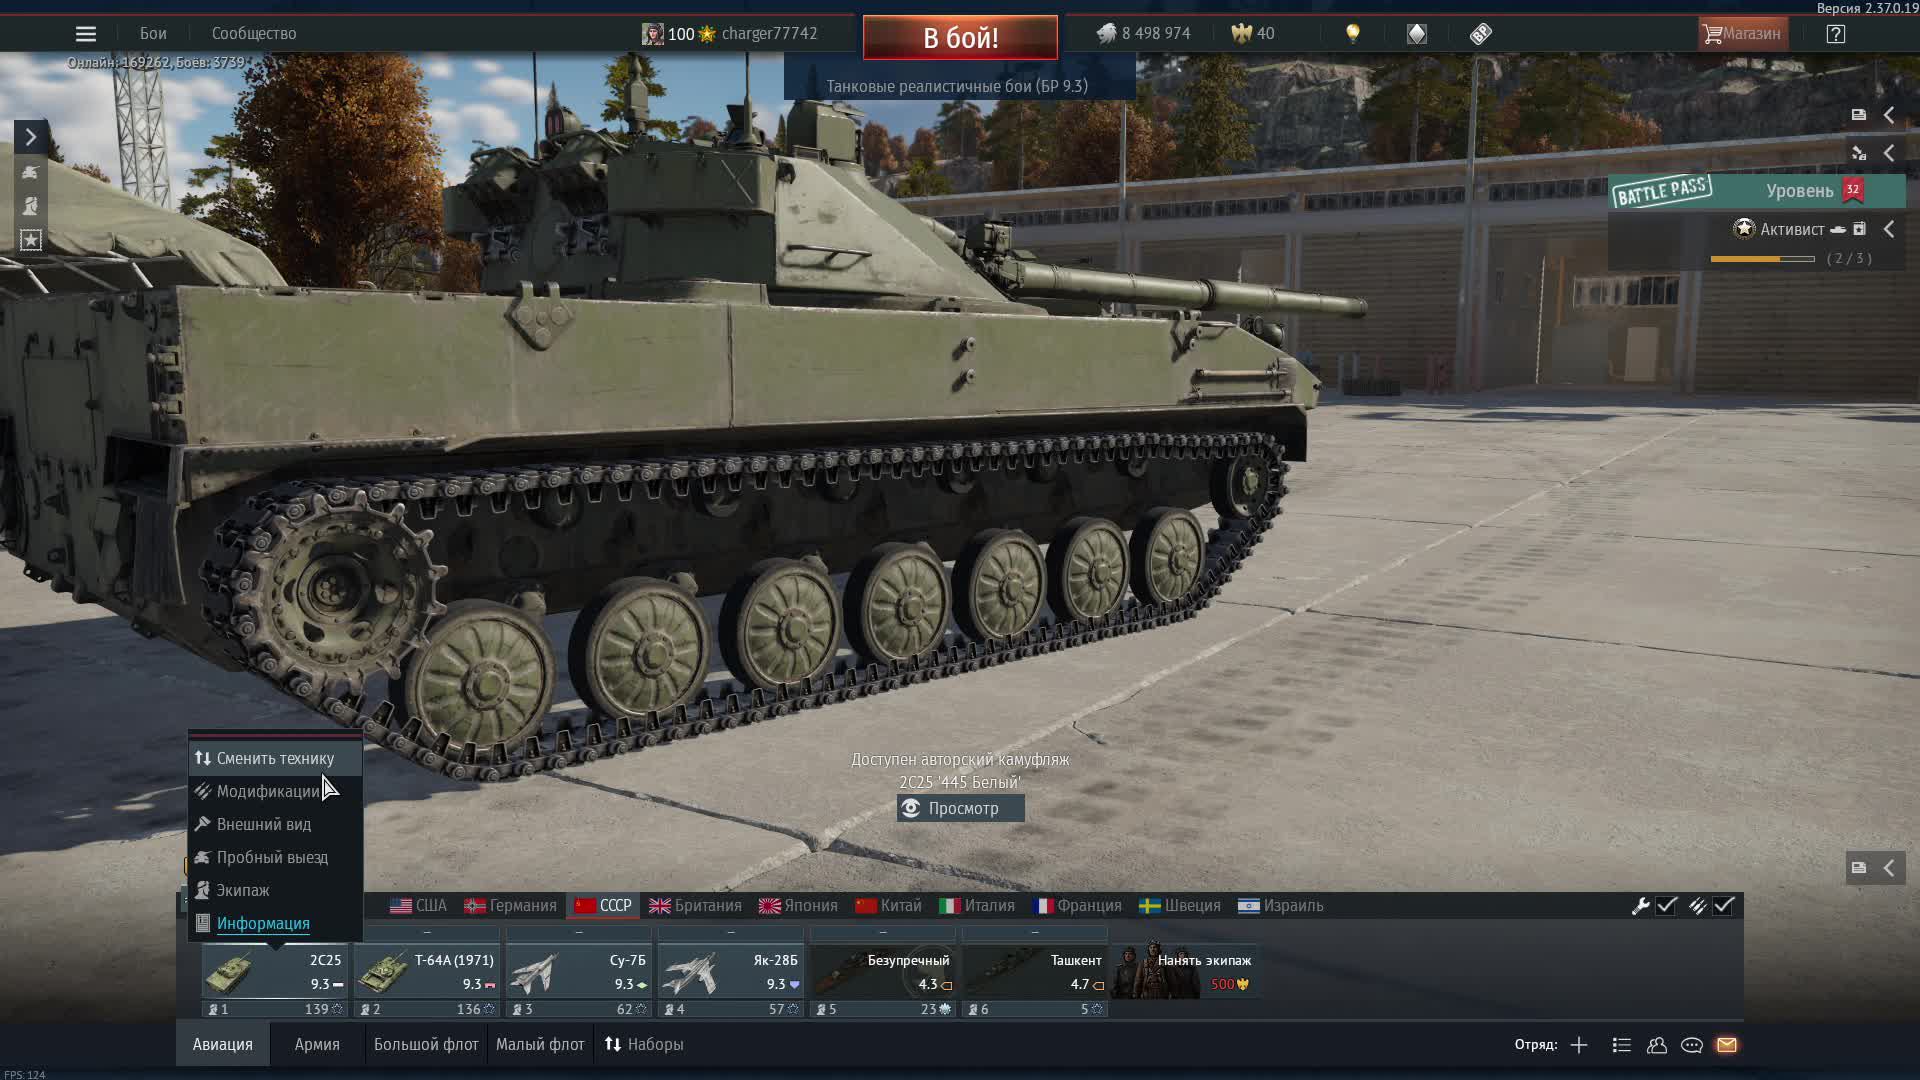Expand the left sidebar arrow panel
Screen dimensions: 1920x1080
[x=30, y=136]
